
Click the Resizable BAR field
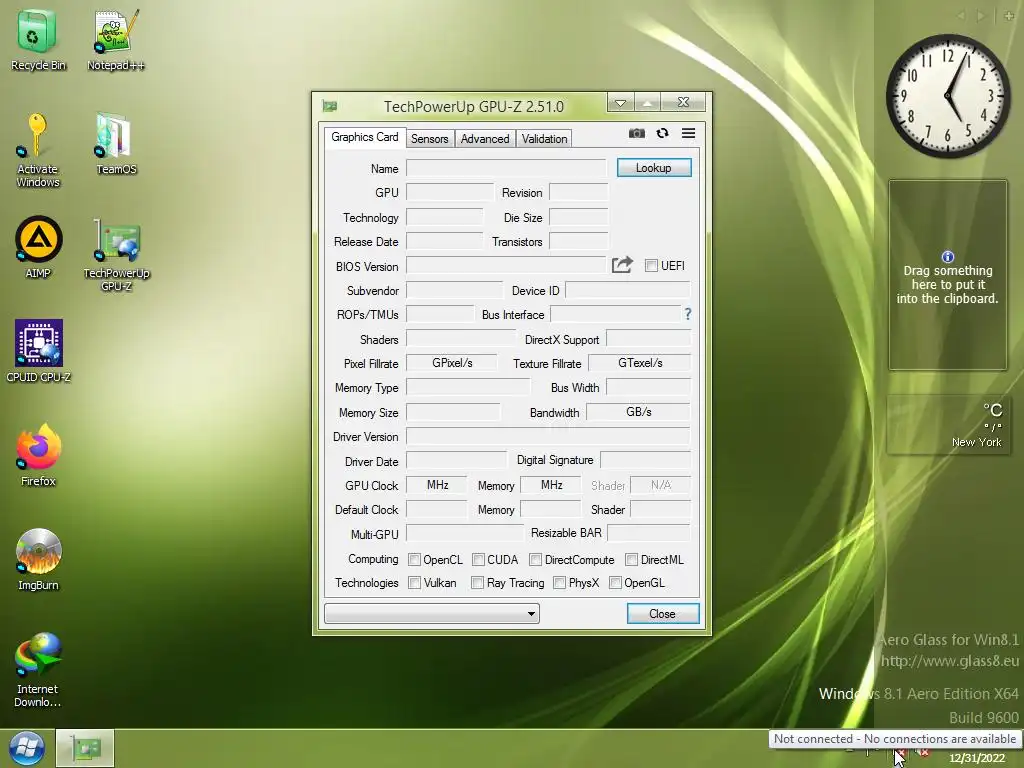(x=648, y=533)
